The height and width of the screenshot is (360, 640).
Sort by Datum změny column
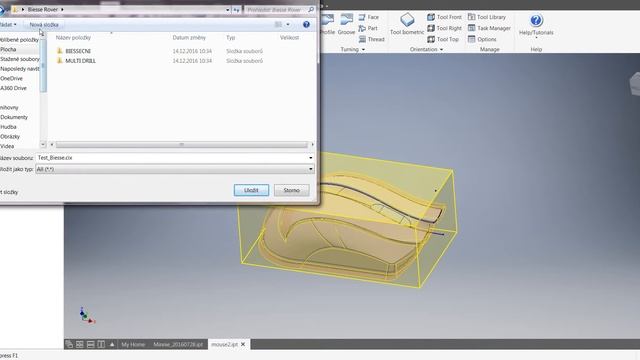tap(189, 38)
